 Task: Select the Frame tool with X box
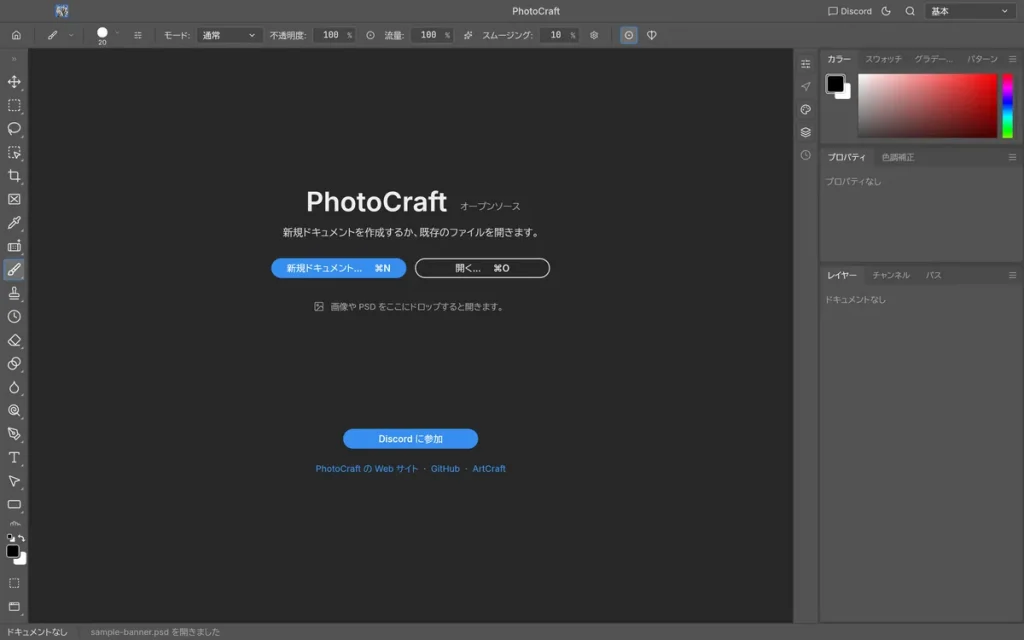pos(14,199)
